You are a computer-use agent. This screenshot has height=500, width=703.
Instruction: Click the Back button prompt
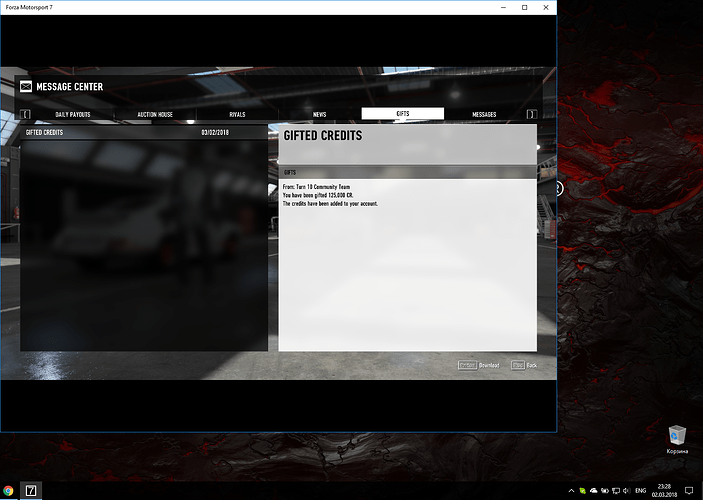point(524,365)
